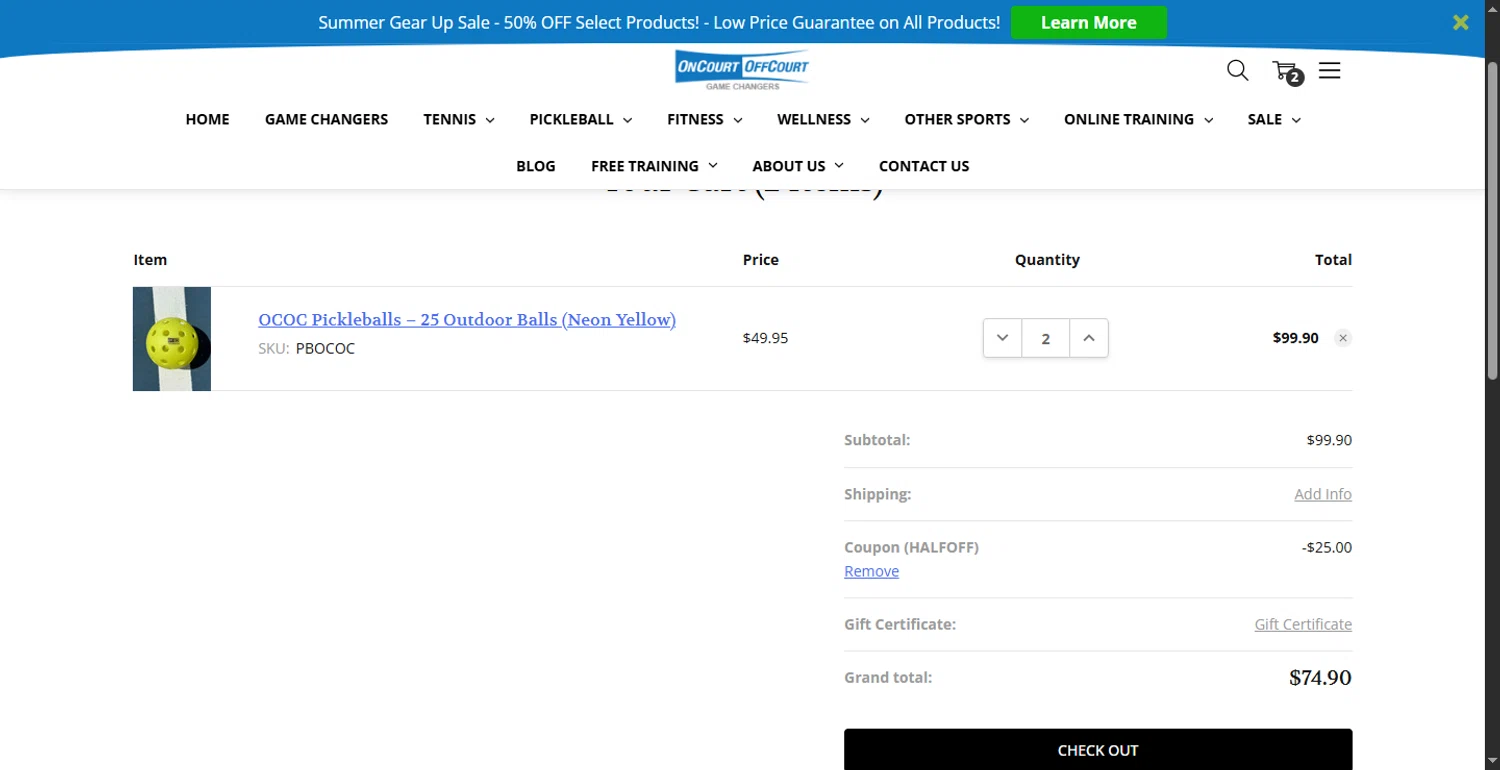
Task: Expand the WELLNESS dropdown menu
Action: pyautogui.click(x=823, y=119)
